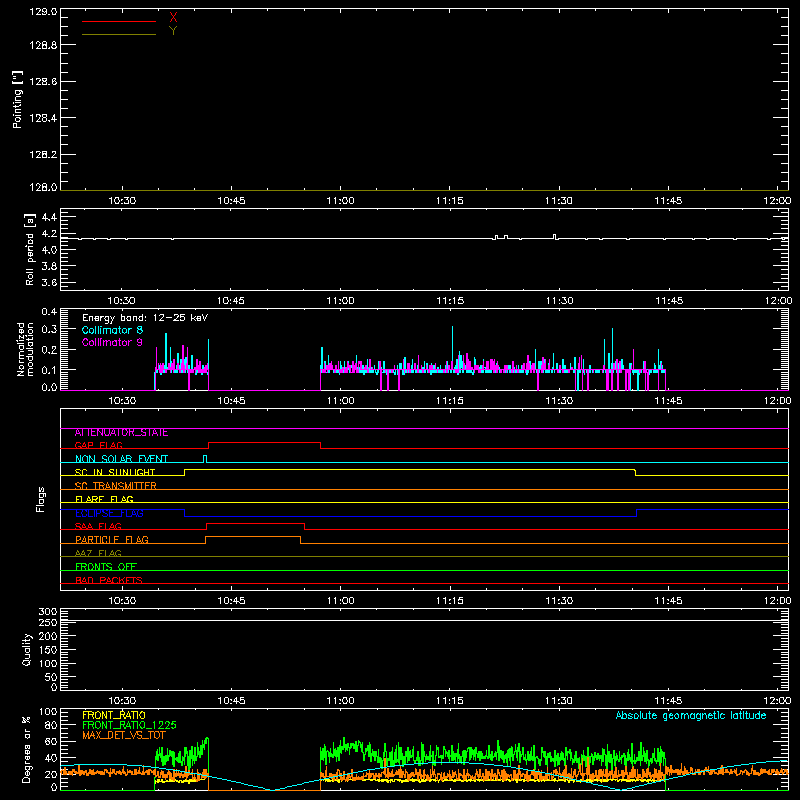Click the 128.4 pointing tick label
This screenshot has height=800, width=800.
pyautogui.click(x=43, y=118)
